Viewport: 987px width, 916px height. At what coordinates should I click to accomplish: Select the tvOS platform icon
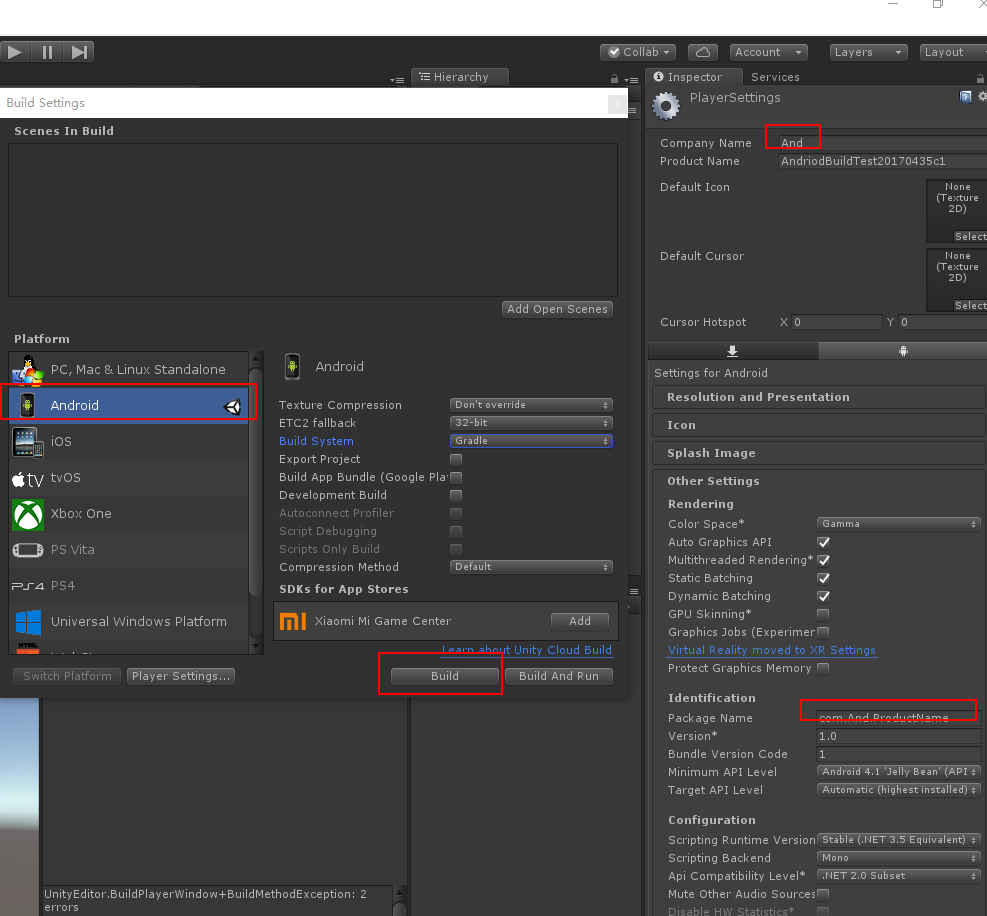pos(28,478)
